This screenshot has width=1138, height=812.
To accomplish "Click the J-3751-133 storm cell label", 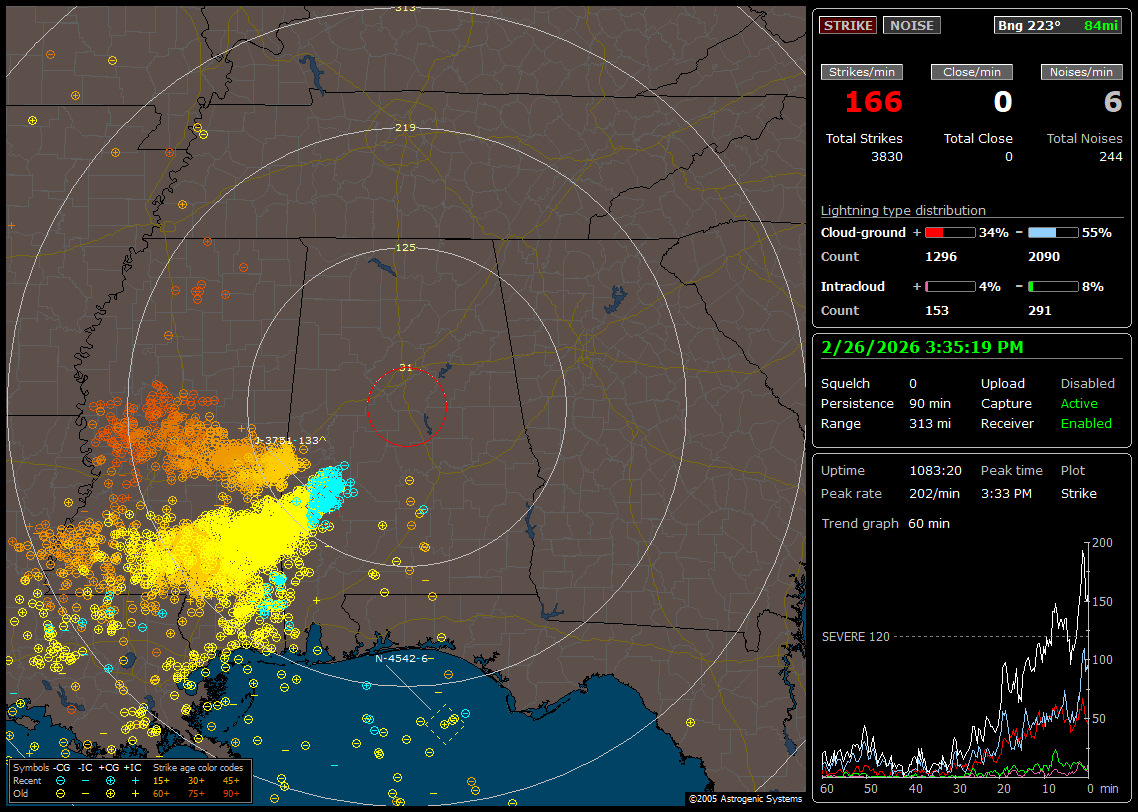I will pos(288,440).
